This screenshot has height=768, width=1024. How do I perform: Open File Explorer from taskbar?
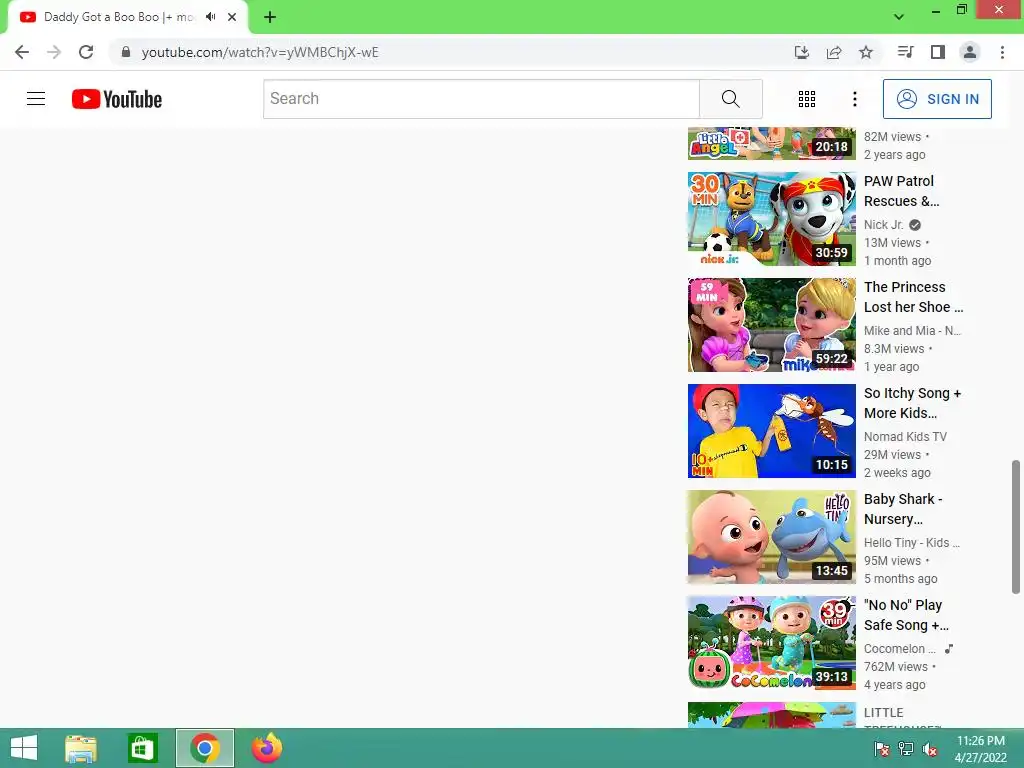[81, 748]
